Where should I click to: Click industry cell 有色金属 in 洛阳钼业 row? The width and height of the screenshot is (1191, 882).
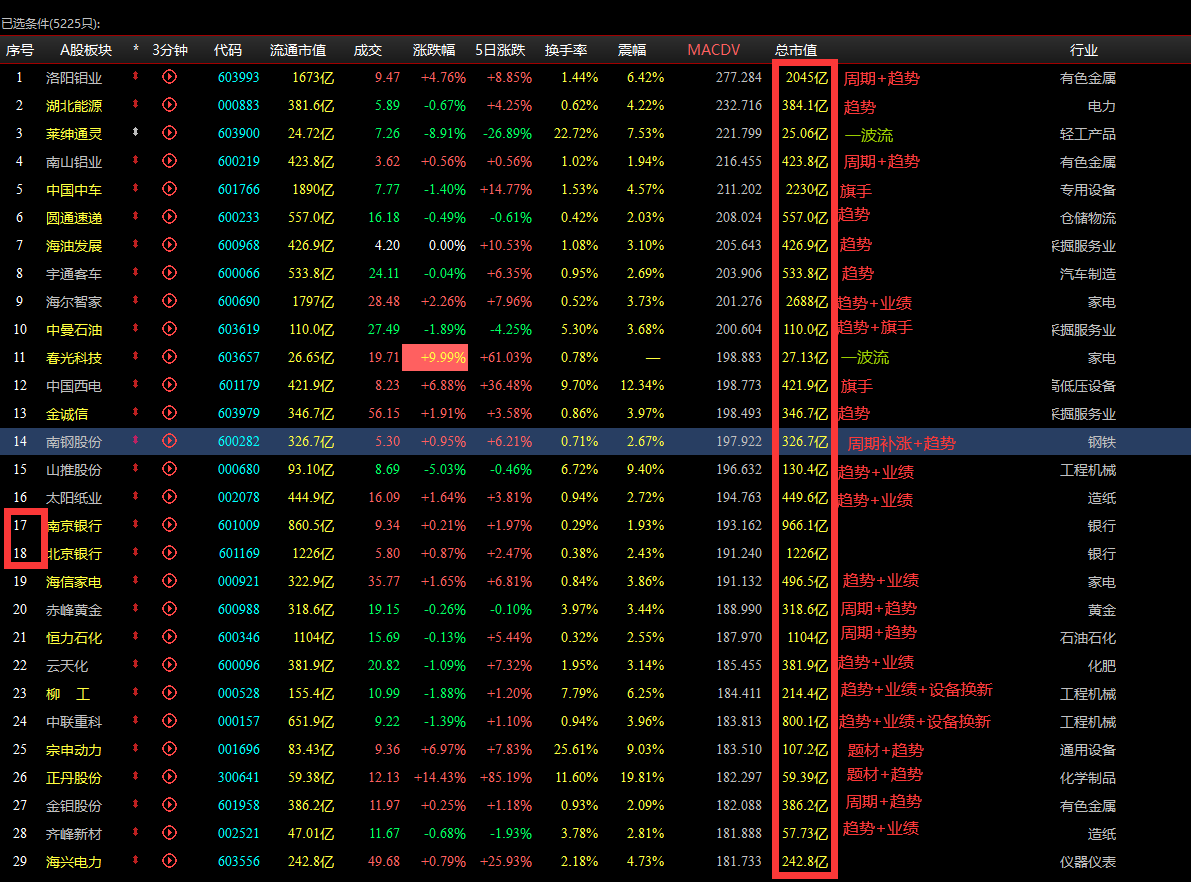[1088, 78]
